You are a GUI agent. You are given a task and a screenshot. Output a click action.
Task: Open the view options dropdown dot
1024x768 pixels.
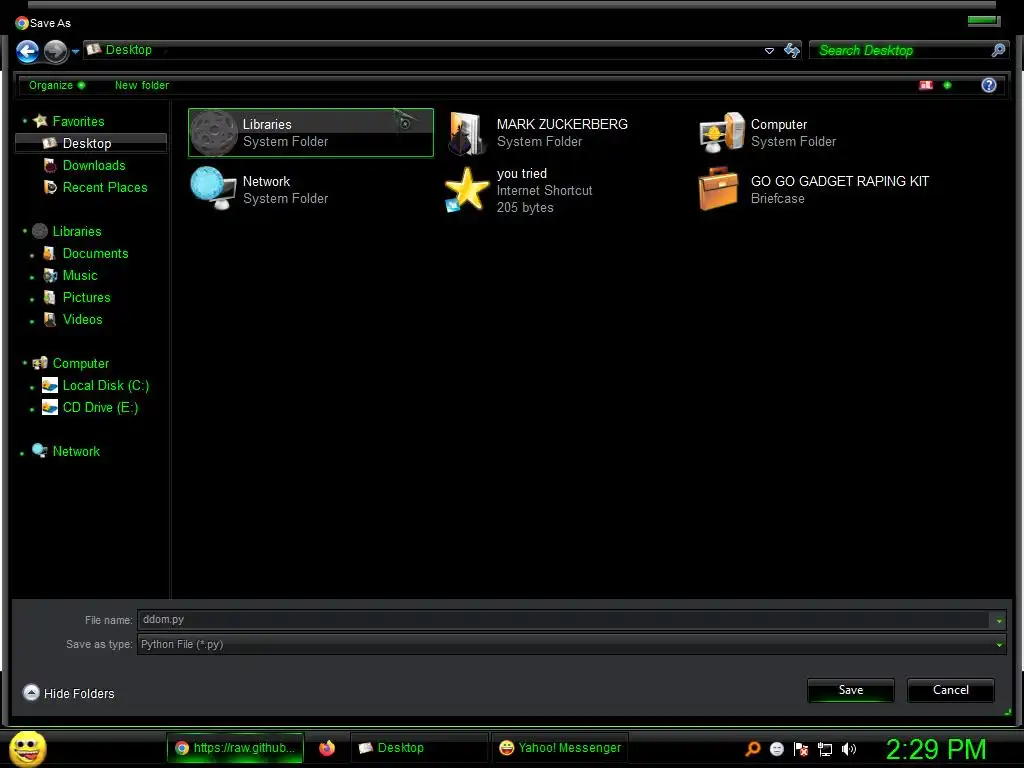point(948,85)
